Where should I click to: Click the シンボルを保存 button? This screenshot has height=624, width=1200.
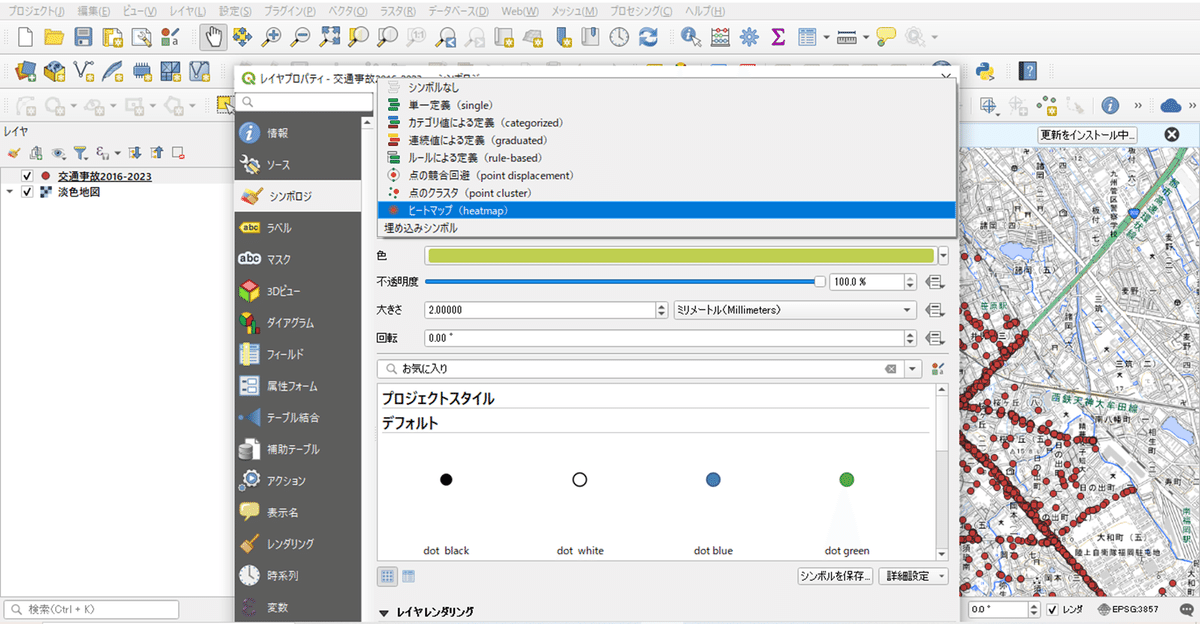pos(836,577)
